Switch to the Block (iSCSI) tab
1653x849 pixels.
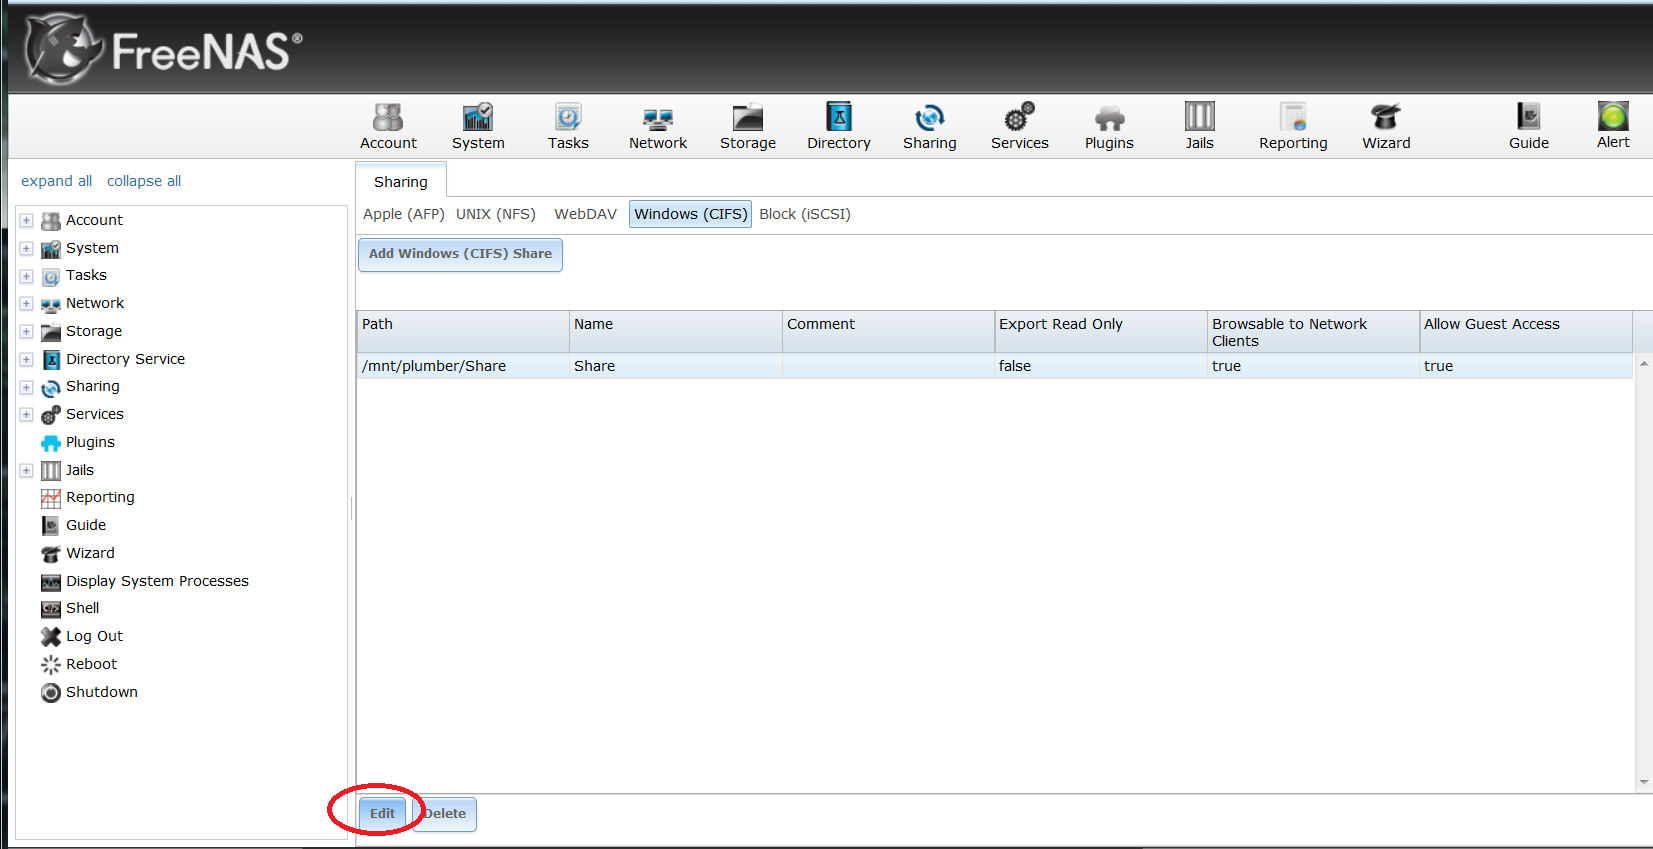pos(805,214)
